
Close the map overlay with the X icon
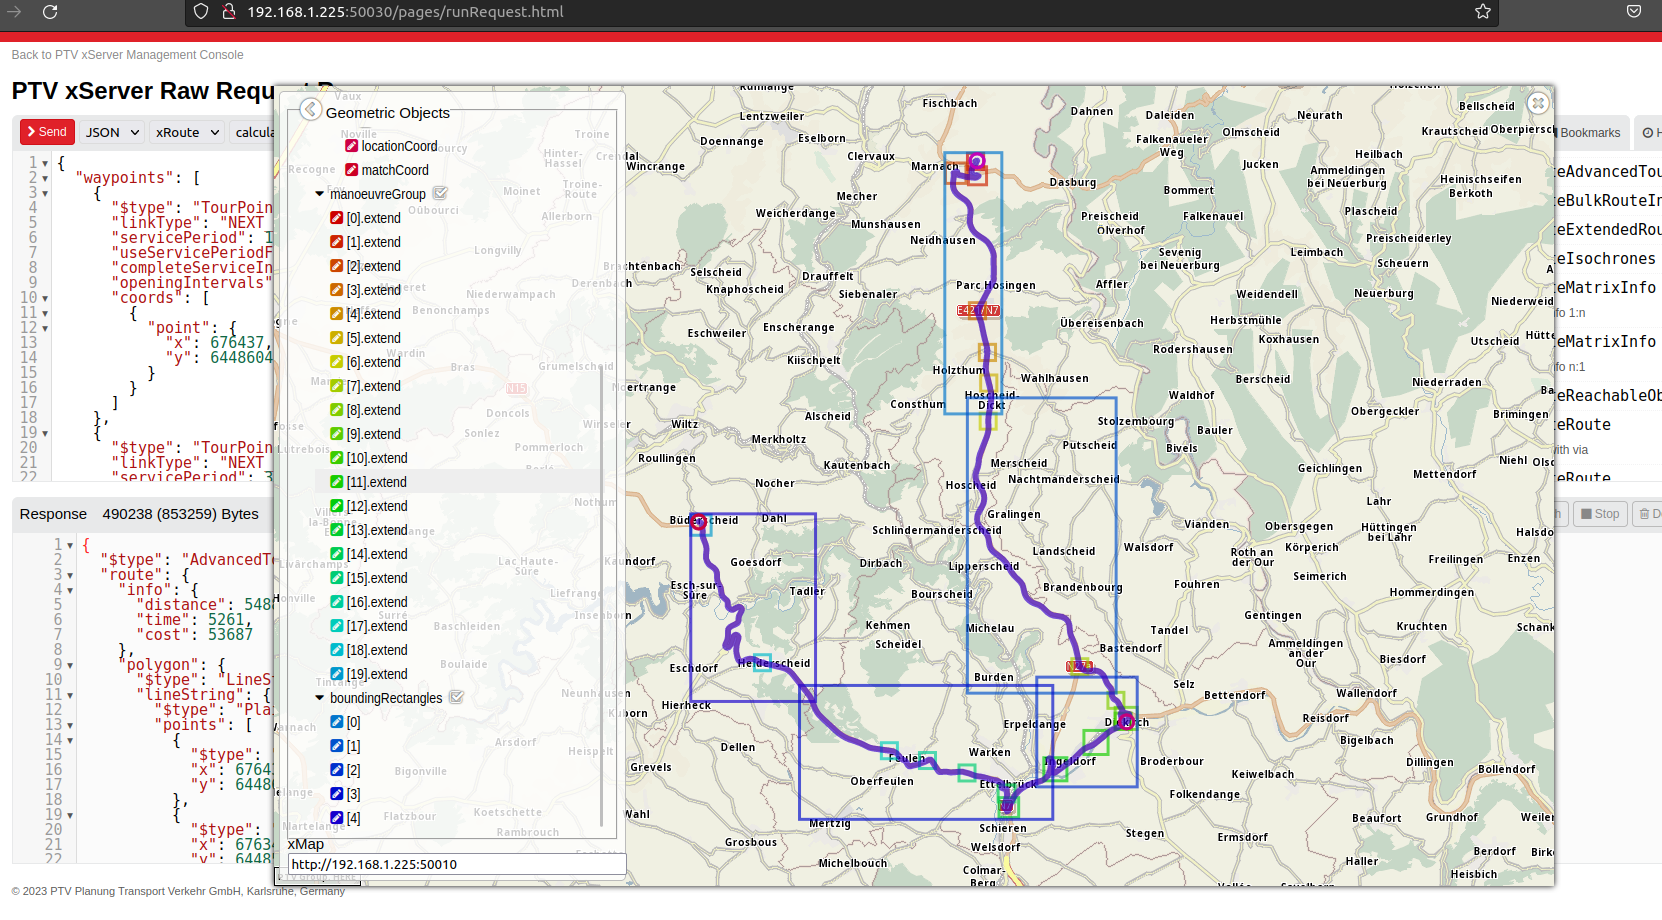point(1538,103)
